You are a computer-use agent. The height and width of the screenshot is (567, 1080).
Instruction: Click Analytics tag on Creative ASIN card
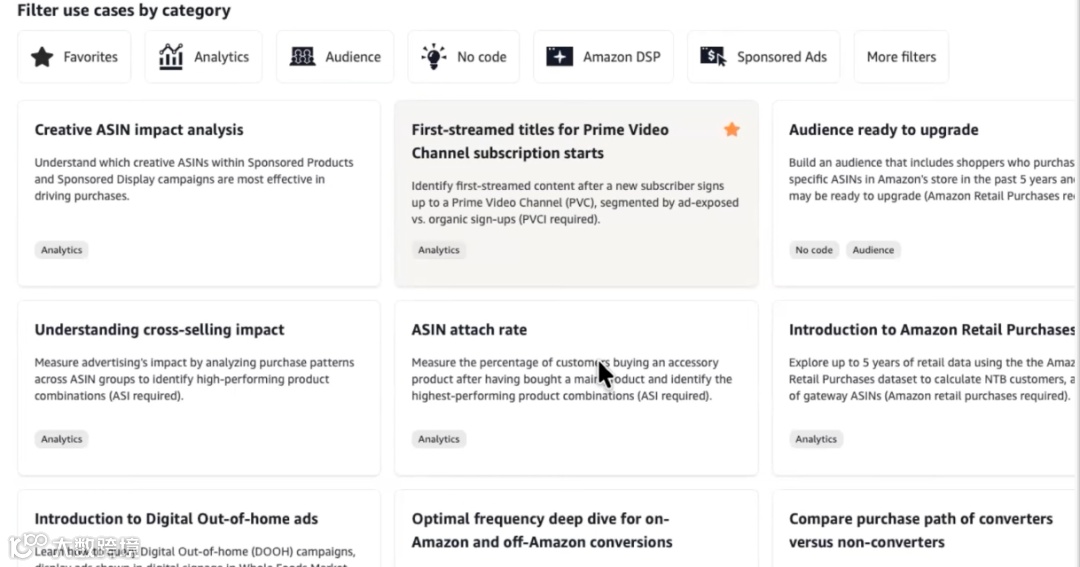coord(62,250)
